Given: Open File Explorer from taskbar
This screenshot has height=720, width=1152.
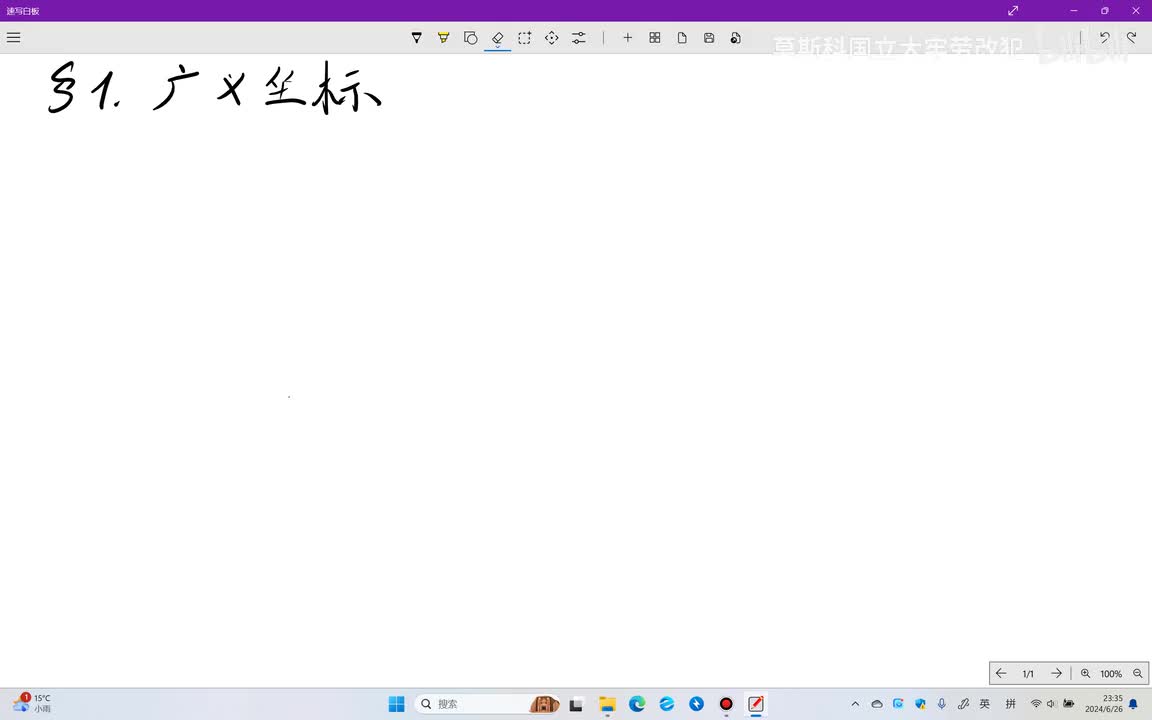Looking at the screenshot, I should pos(607,704).
